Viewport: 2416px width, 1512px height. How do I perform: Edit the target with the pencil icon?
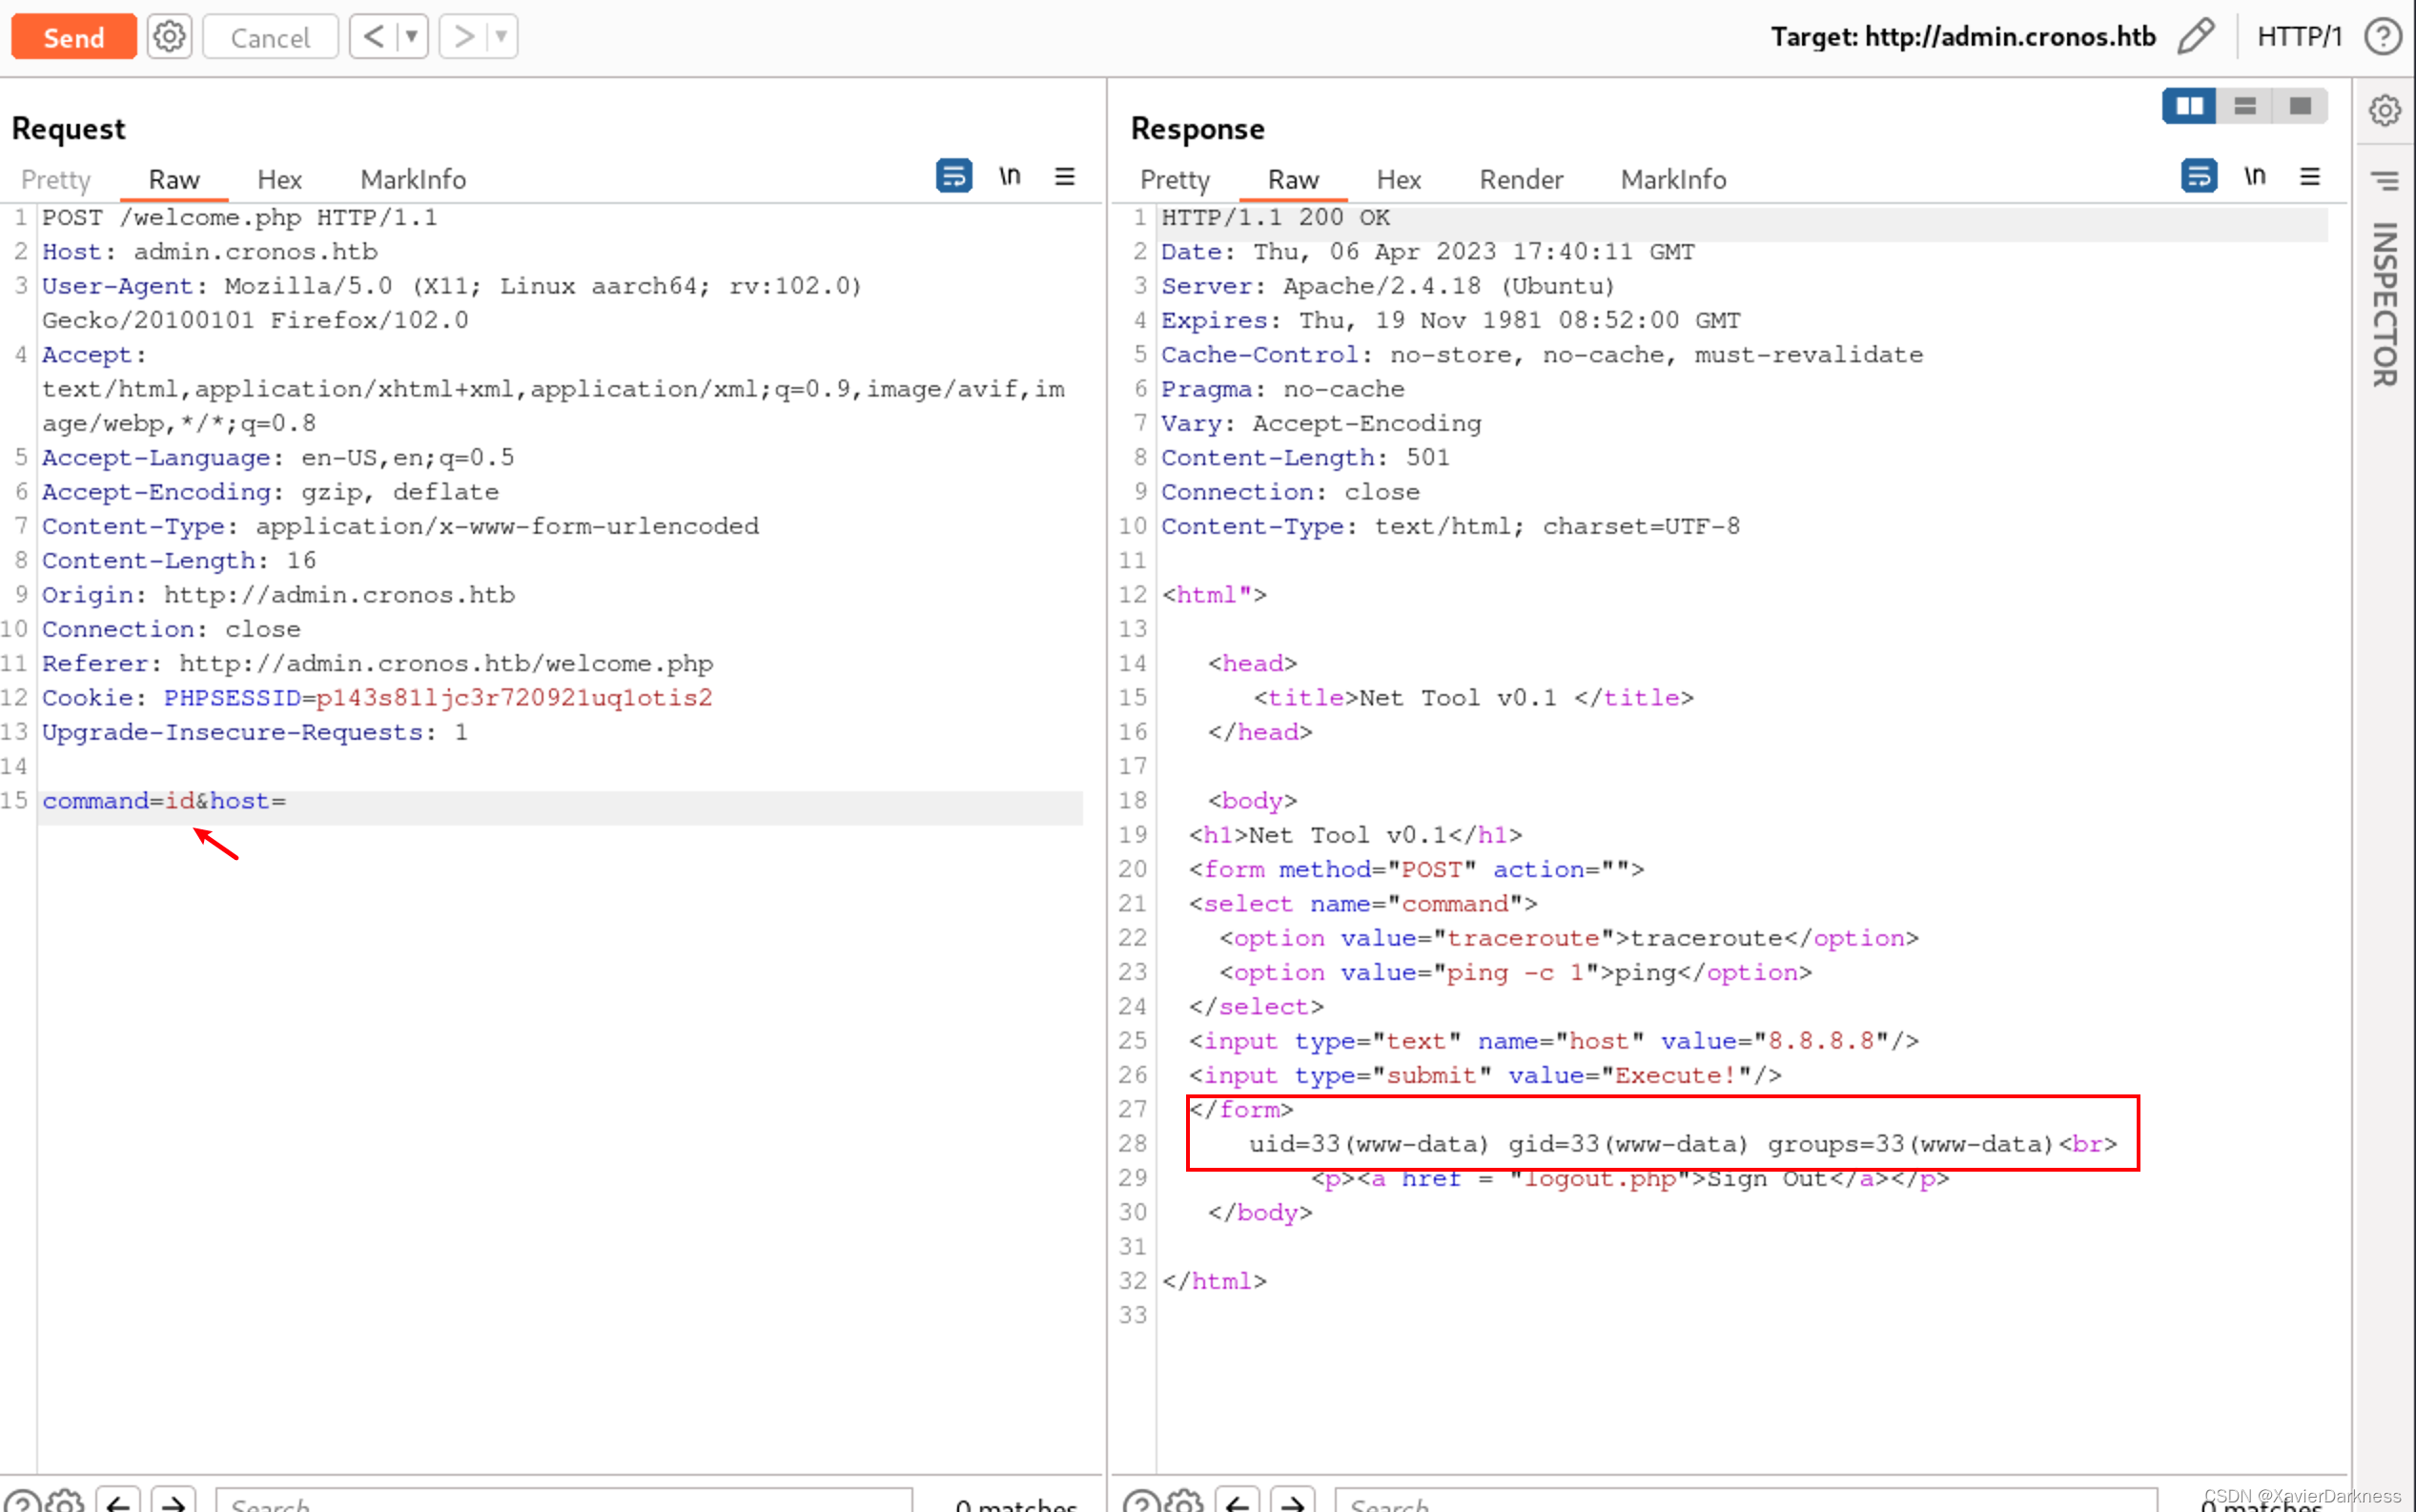pyautogui.click(x=2196, y=37)
